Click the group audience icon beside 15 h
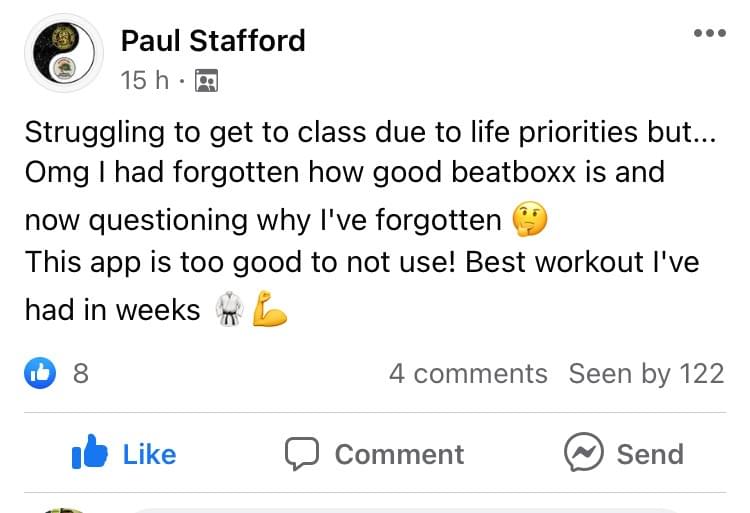750x513 pixels. click(x=207, y=80)
